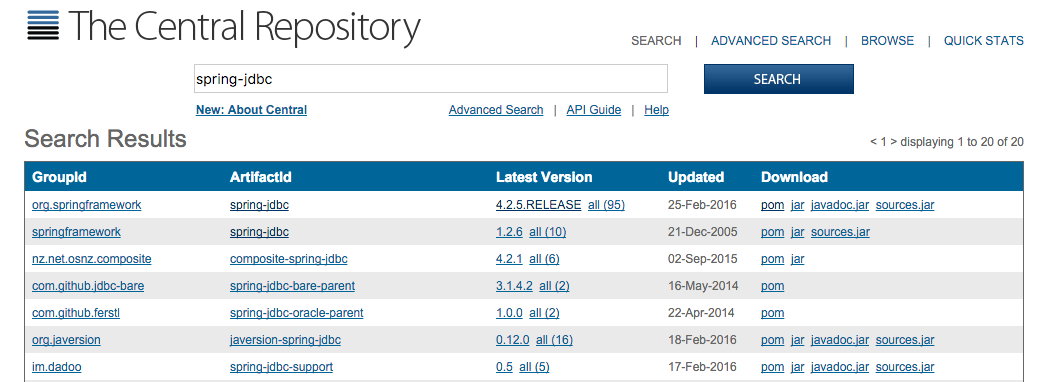Download sources.jar for javersion-spring-jdbc
1043x382 pixels.
point(905,340)
